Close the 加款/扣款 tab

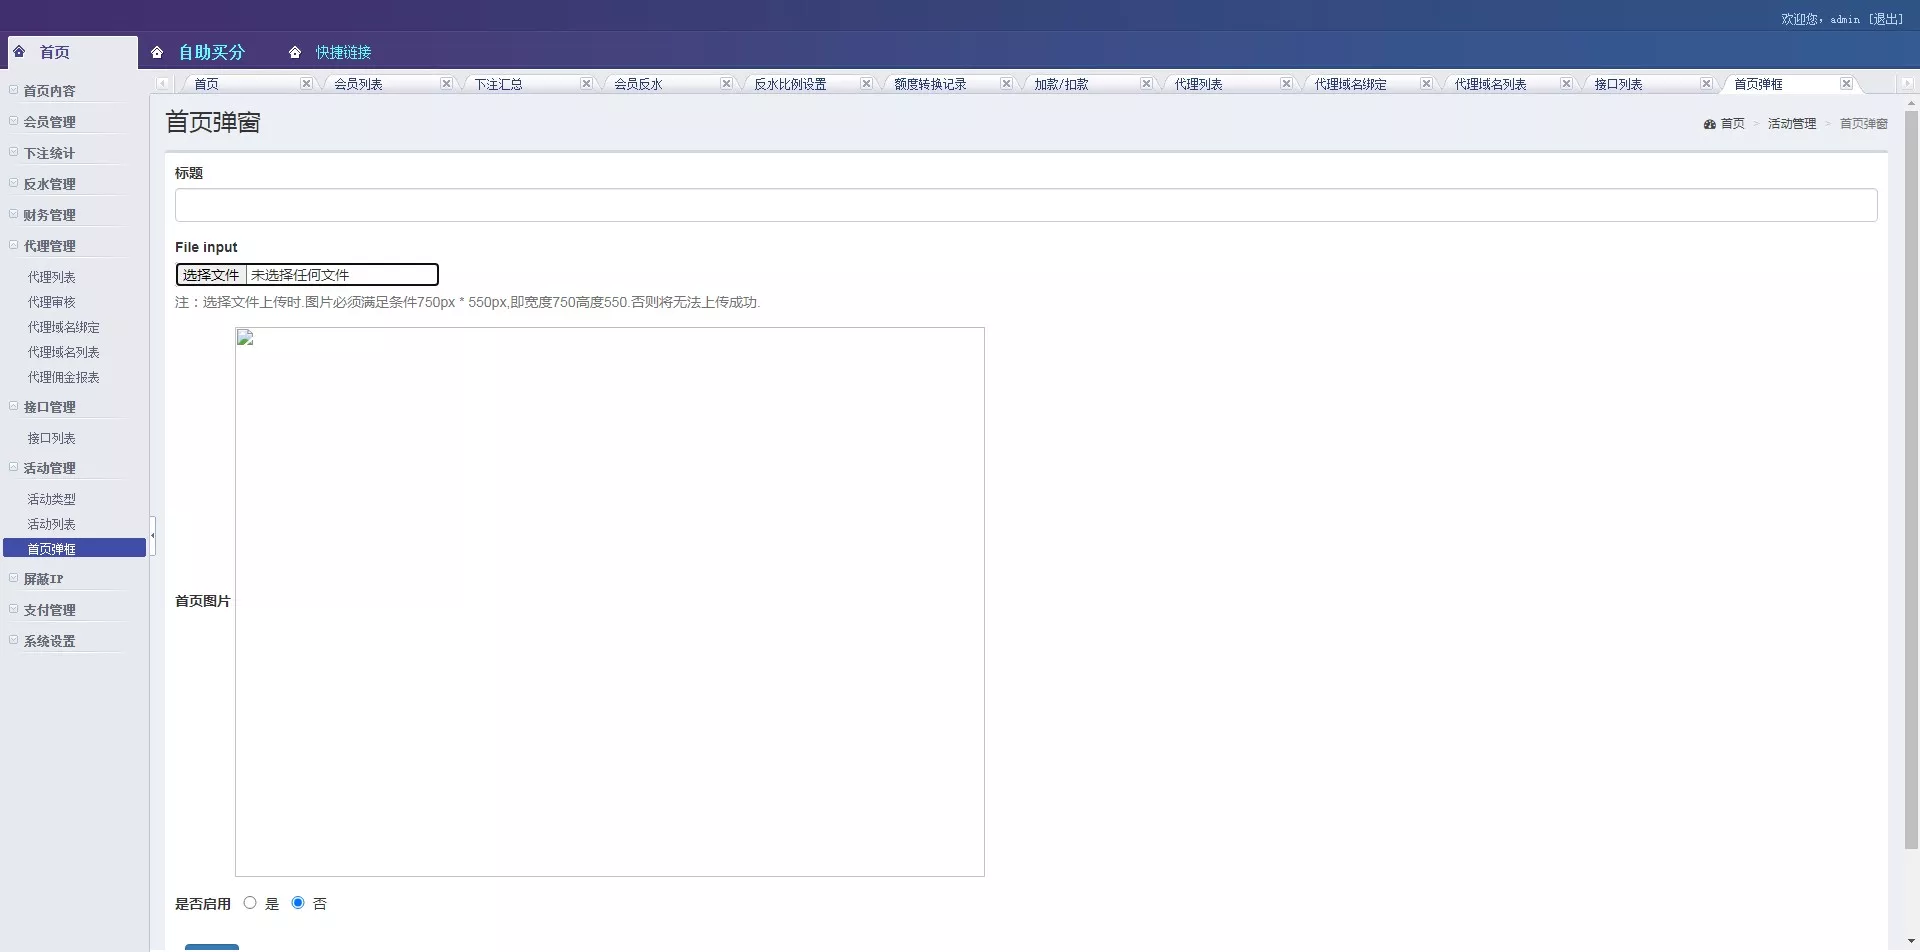coord(1146,84)
